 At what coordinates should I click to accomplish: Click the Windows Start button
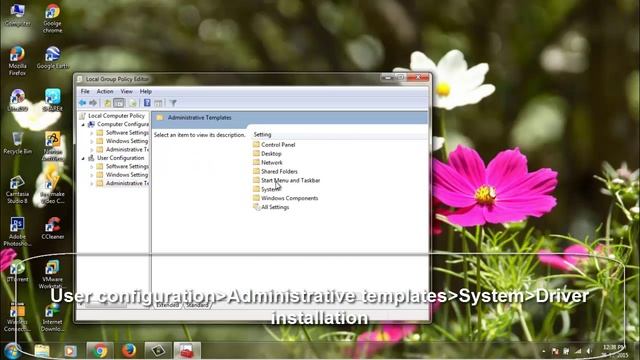(12, 351)
